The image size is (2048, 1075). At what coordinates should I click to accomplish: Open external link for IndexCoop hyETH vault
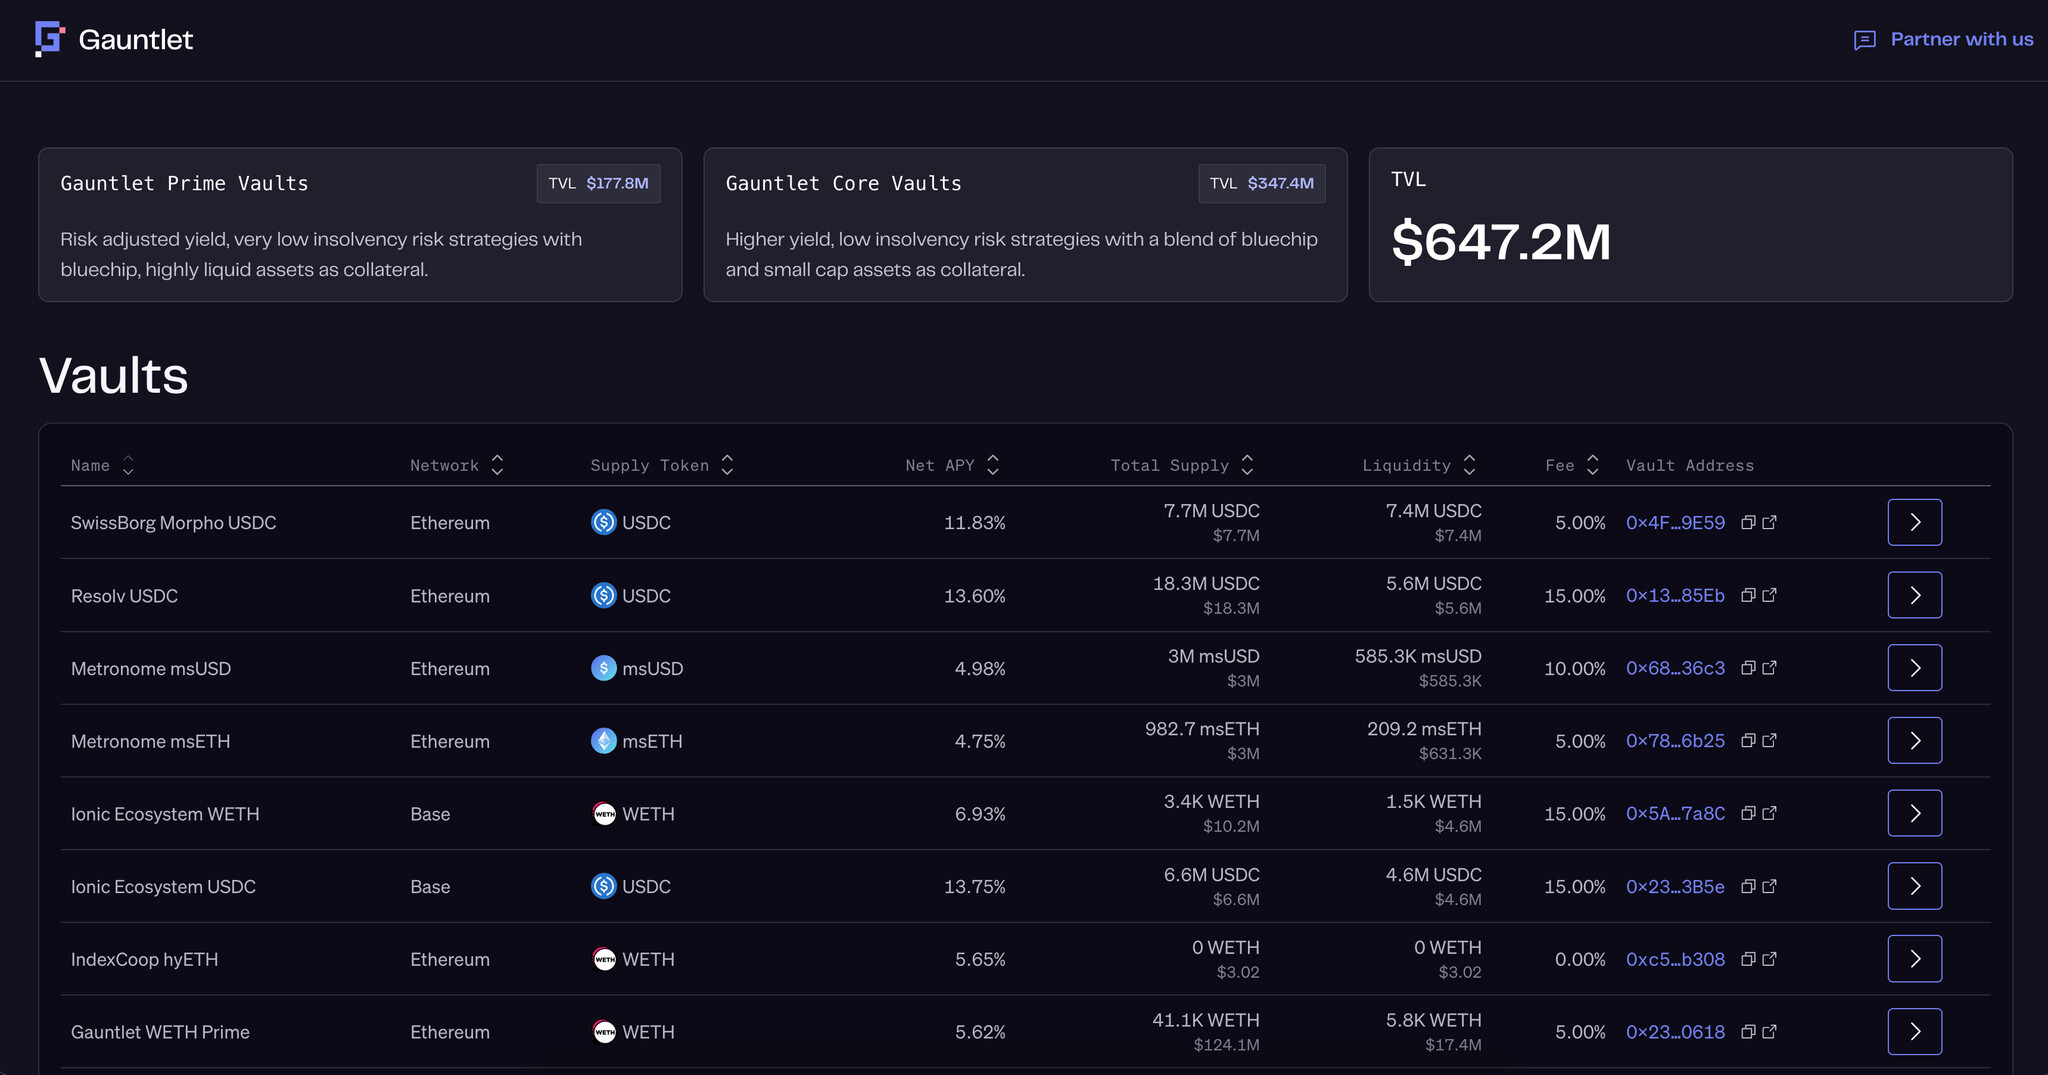coord(1771,958)
